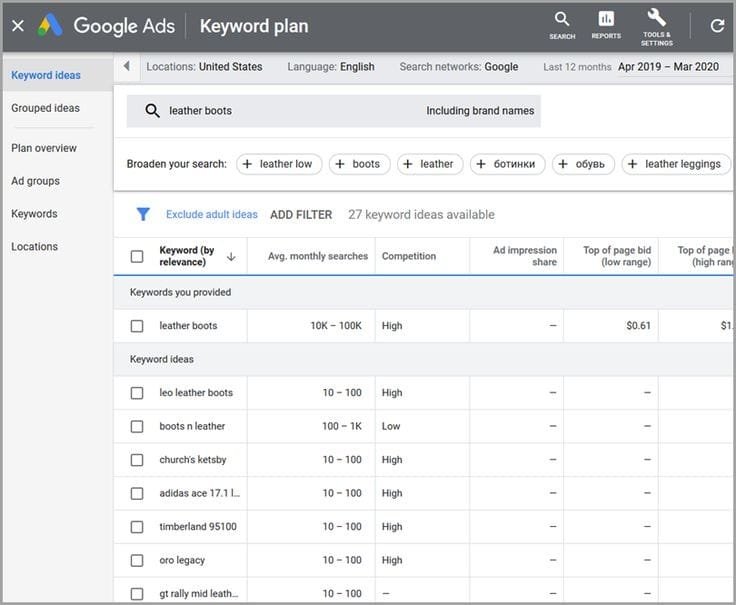Click the filter funnel icon

click(x=143, y=214)
